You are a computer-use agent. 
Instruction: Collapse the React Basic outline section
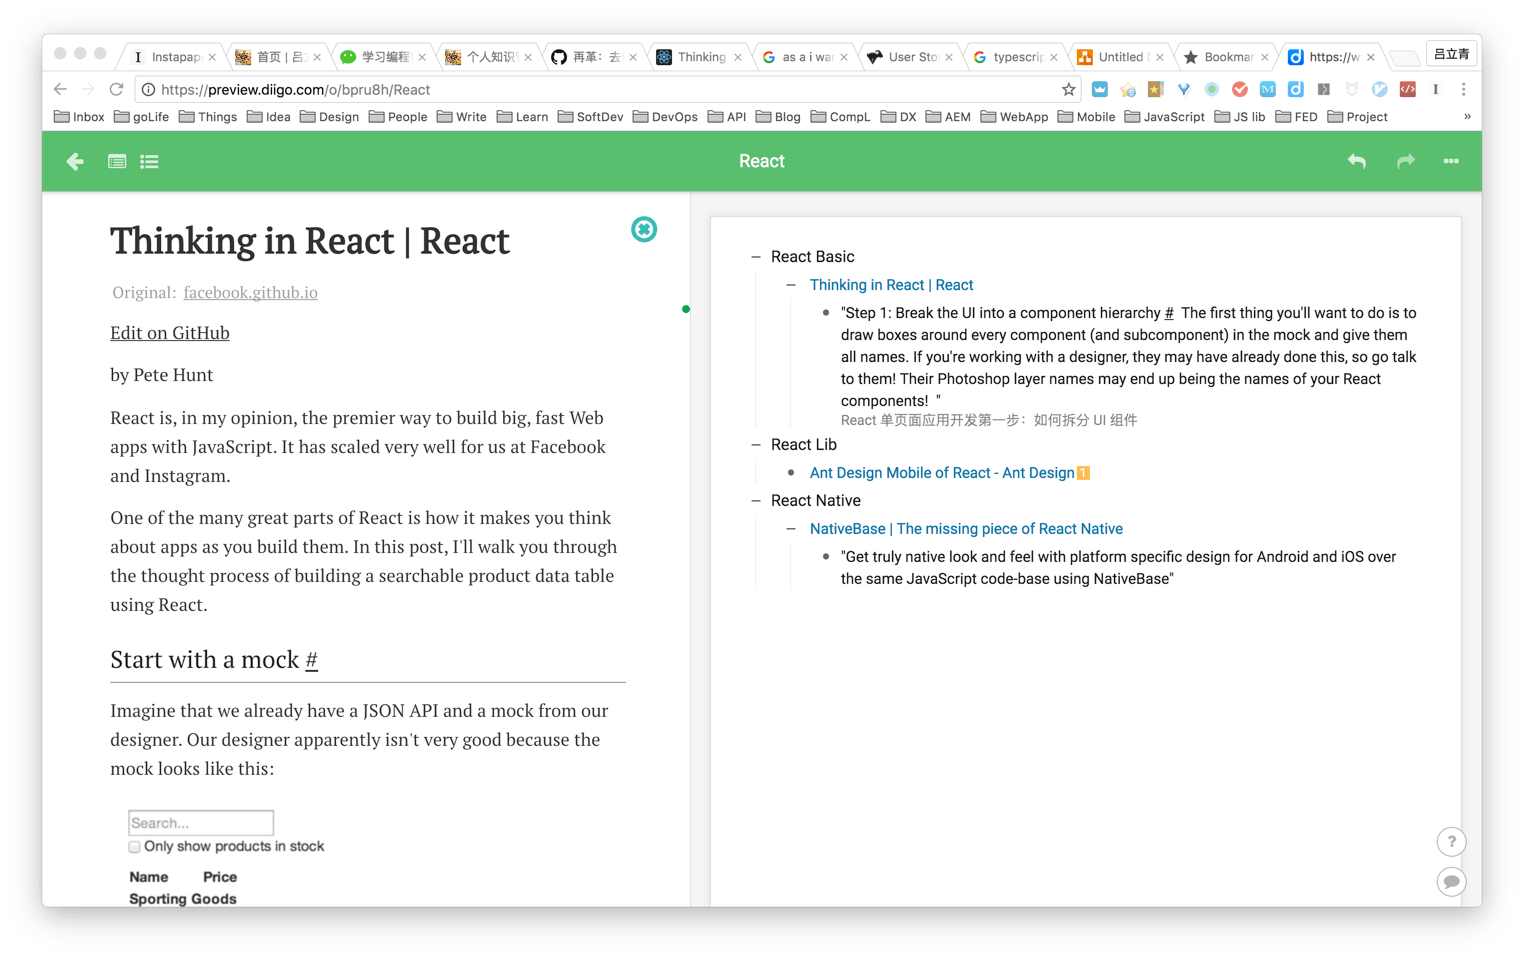[x=756, y=257]
